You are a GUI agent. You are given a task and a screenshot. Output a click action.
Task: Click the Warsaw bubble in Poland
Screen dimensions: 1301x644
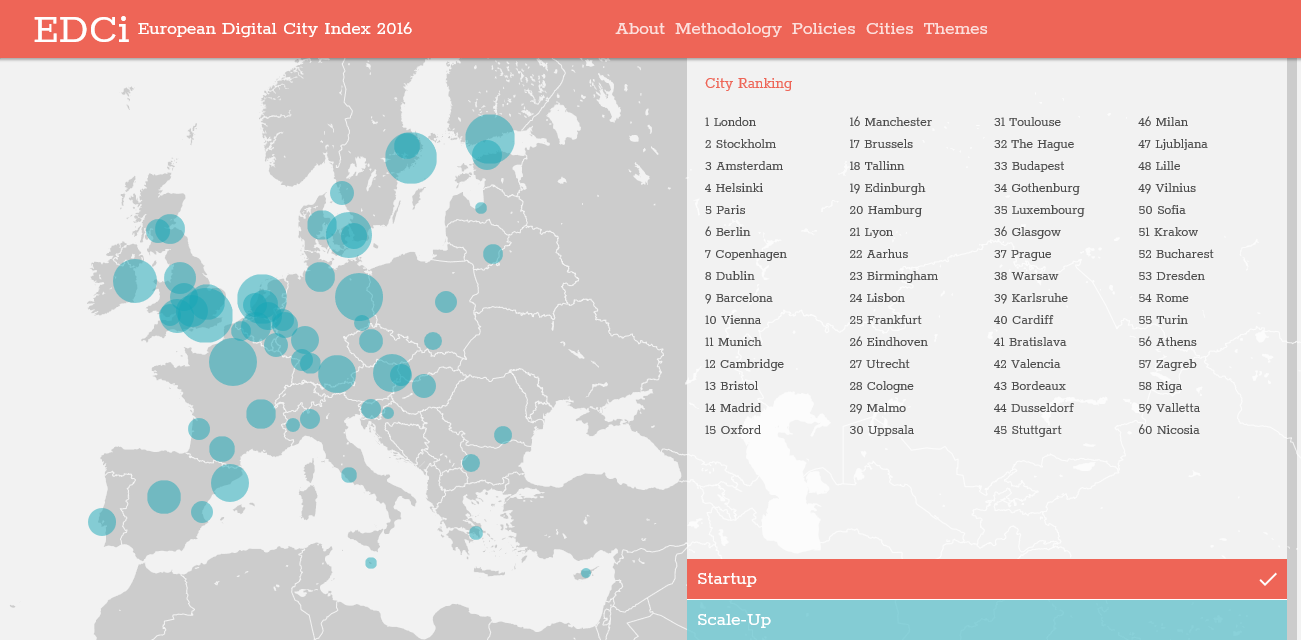pos(446,301)
